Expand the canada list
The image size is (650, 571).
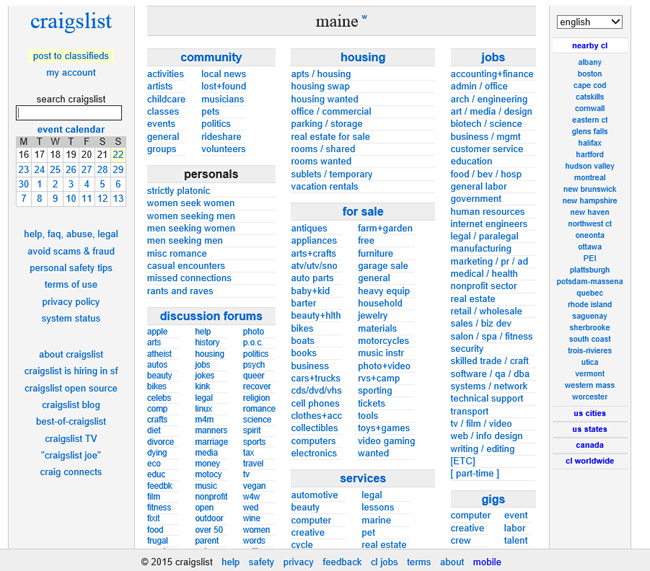tap(589, 445)
